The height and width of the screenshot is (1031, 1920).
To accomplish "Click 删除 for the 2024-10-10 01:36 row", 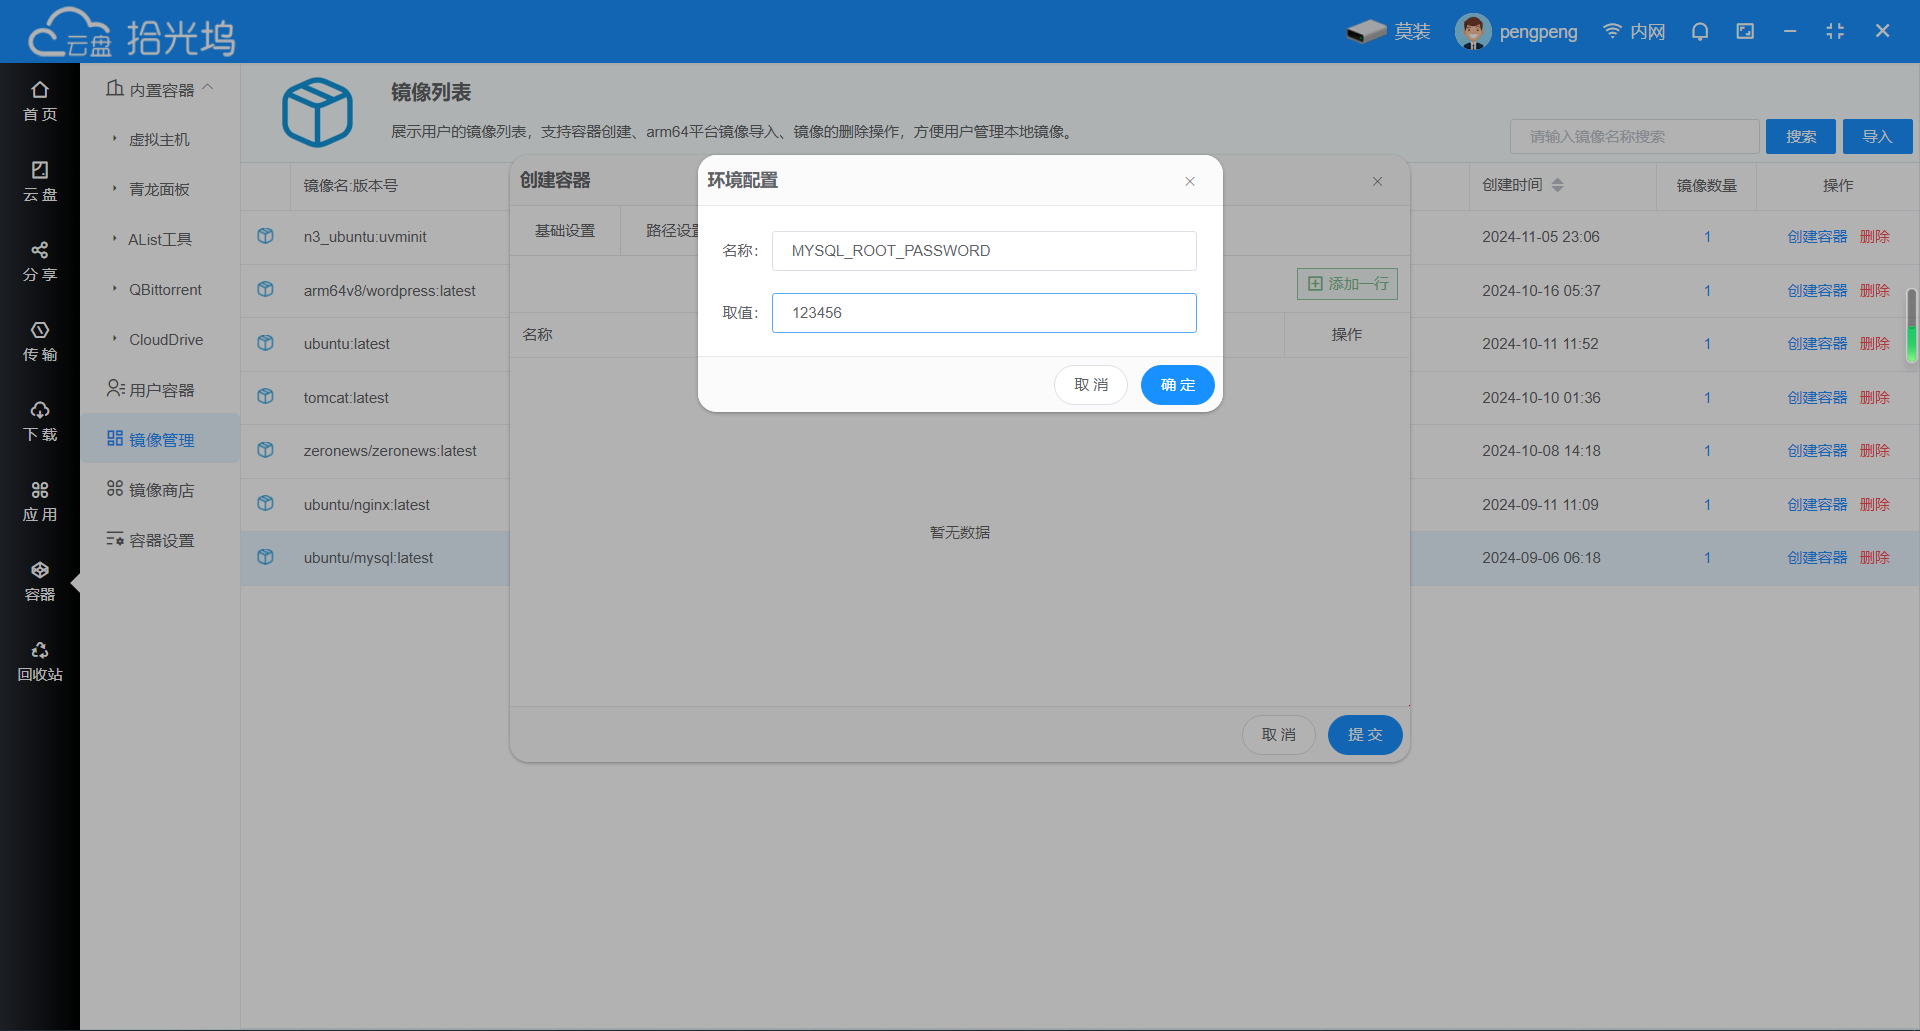I will [x=1875, y=397].
